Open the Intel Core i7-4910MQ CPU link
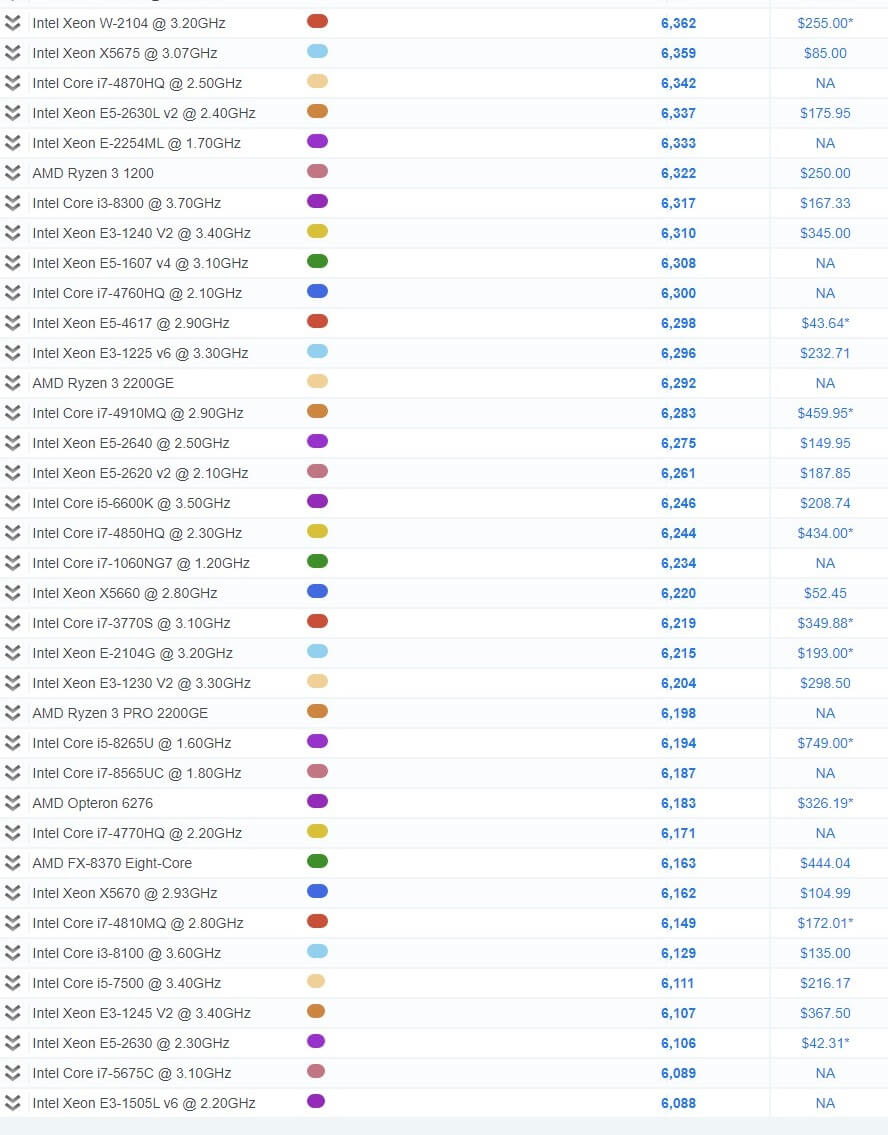The height and width of the screenshot is (1135, 888). coord(138,413)
